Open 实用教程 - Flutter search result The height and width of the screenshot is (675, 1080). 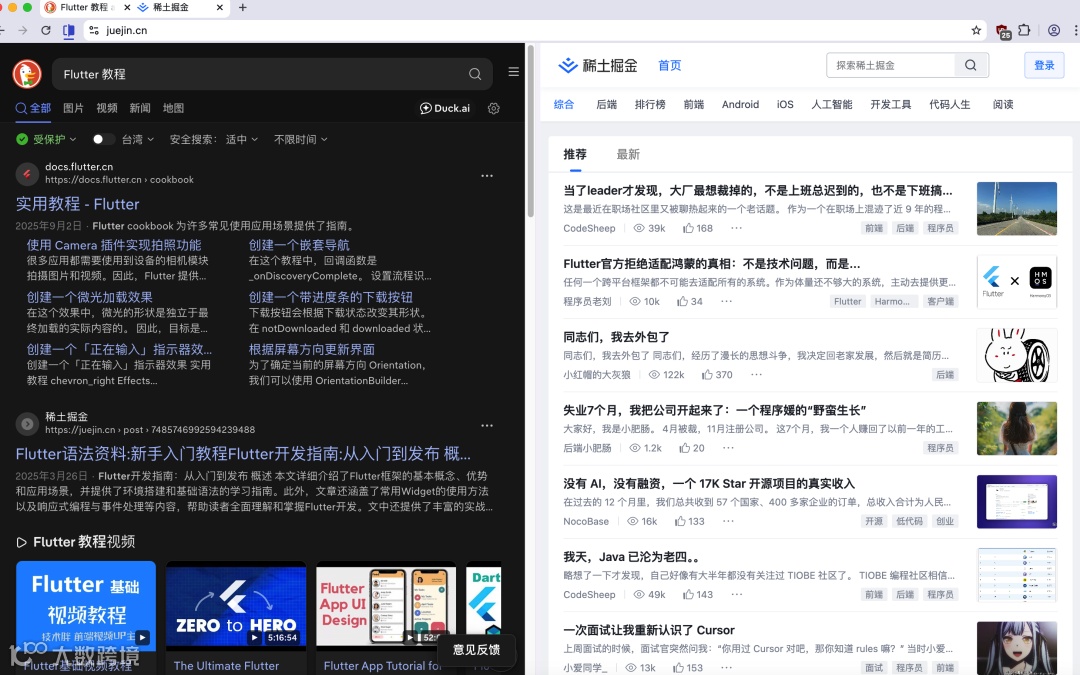[x=77, y=205]
